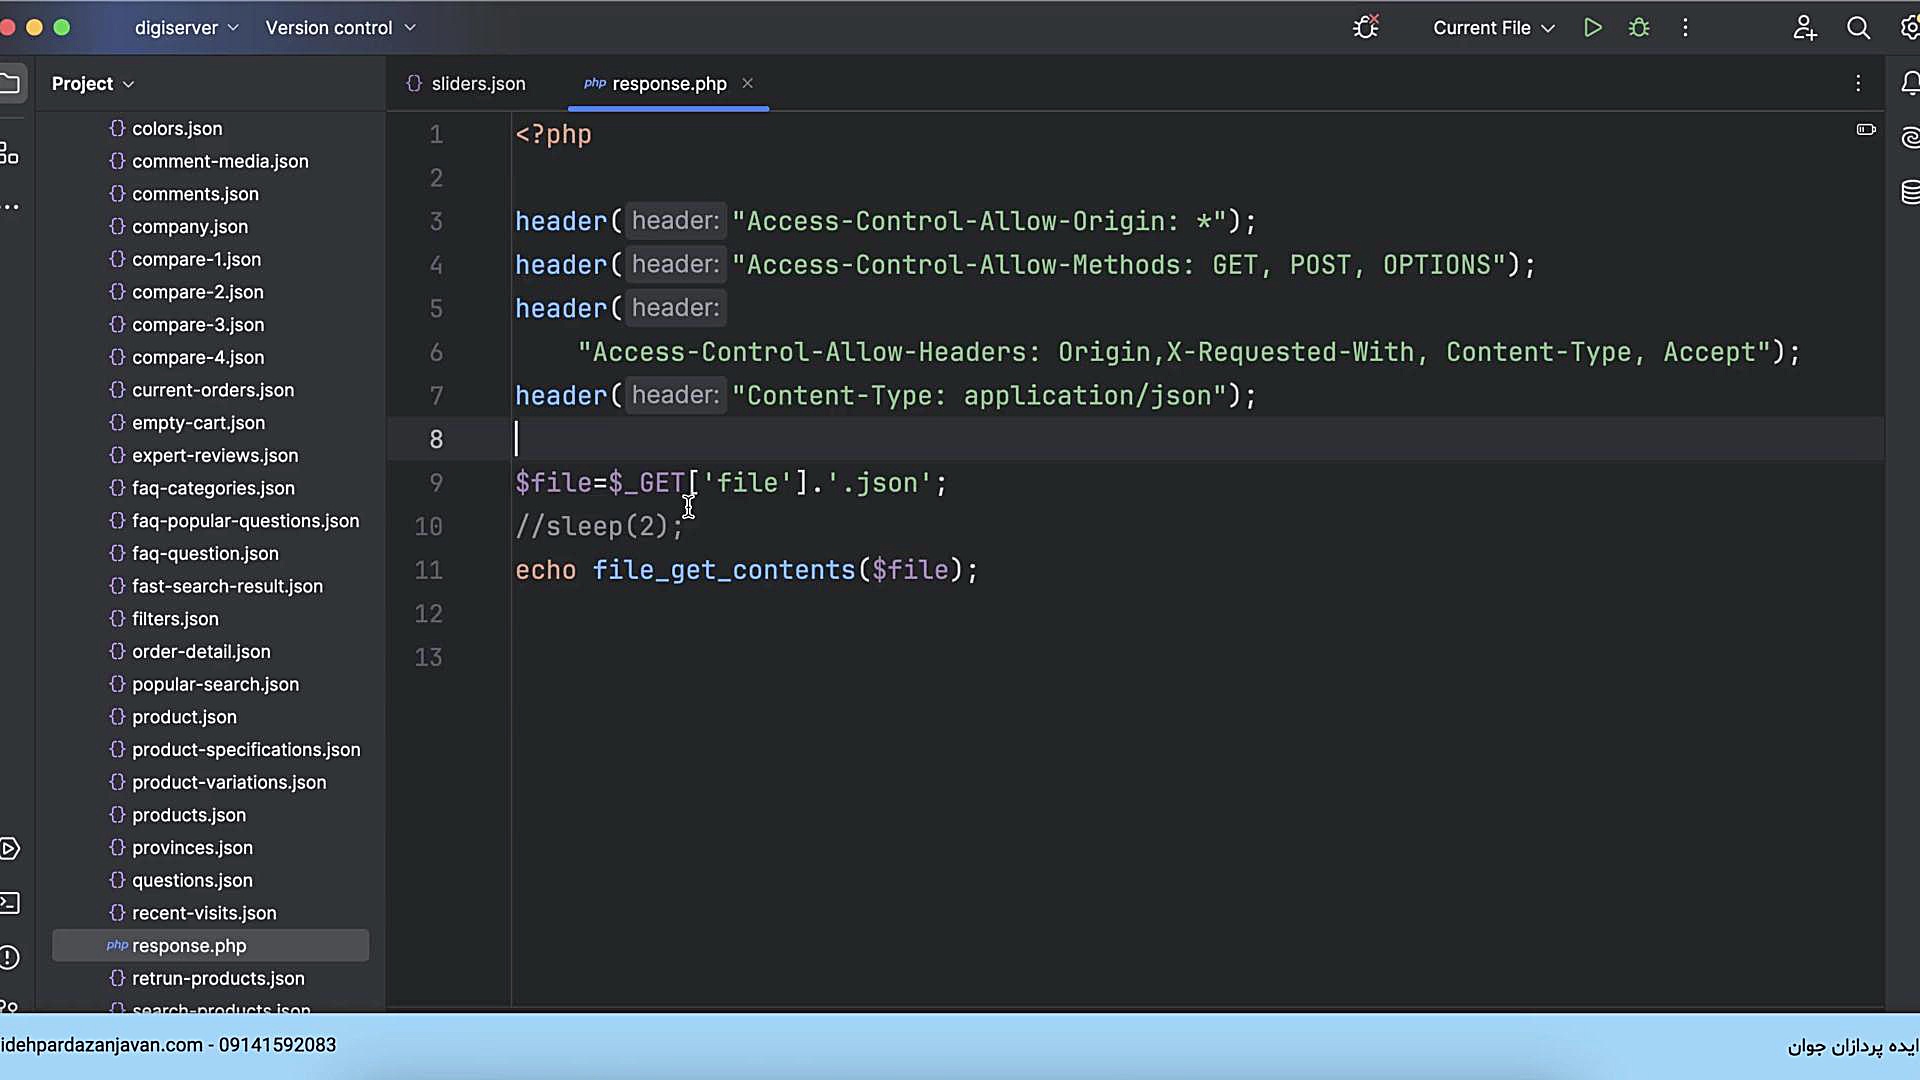This screenshot has height=1080, width=1920.
Task: Select compare-4.json file
Action: 198,357
